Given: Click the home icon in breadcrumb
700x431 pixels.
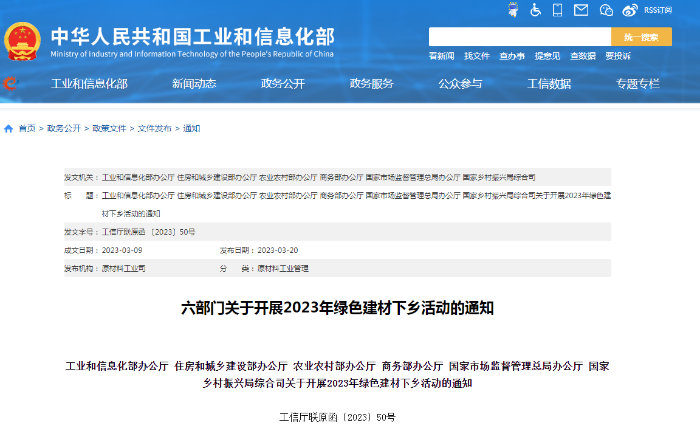Looking at the screenshot, I should (x=9, y=129).
